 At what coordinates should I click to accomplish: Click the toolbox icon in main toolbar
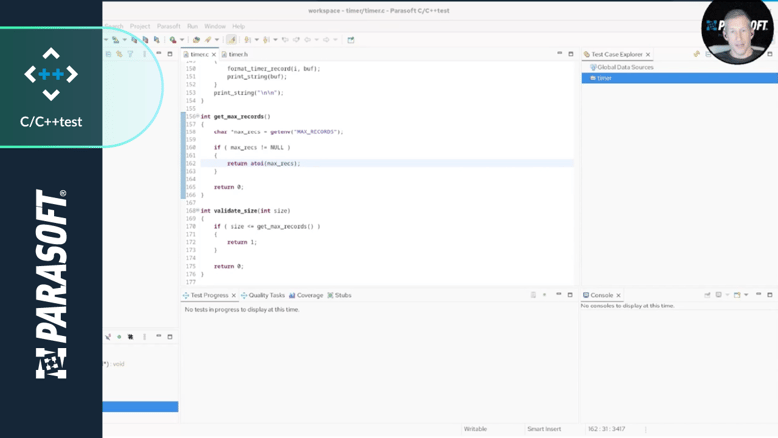196,40
